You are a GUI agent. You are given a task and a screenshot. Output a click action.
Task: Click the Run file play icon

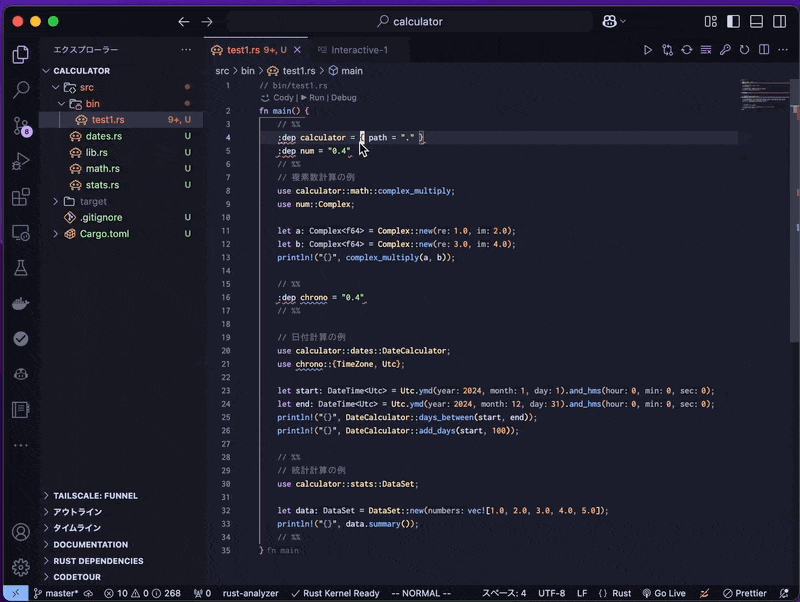click(x=647, y=50)
